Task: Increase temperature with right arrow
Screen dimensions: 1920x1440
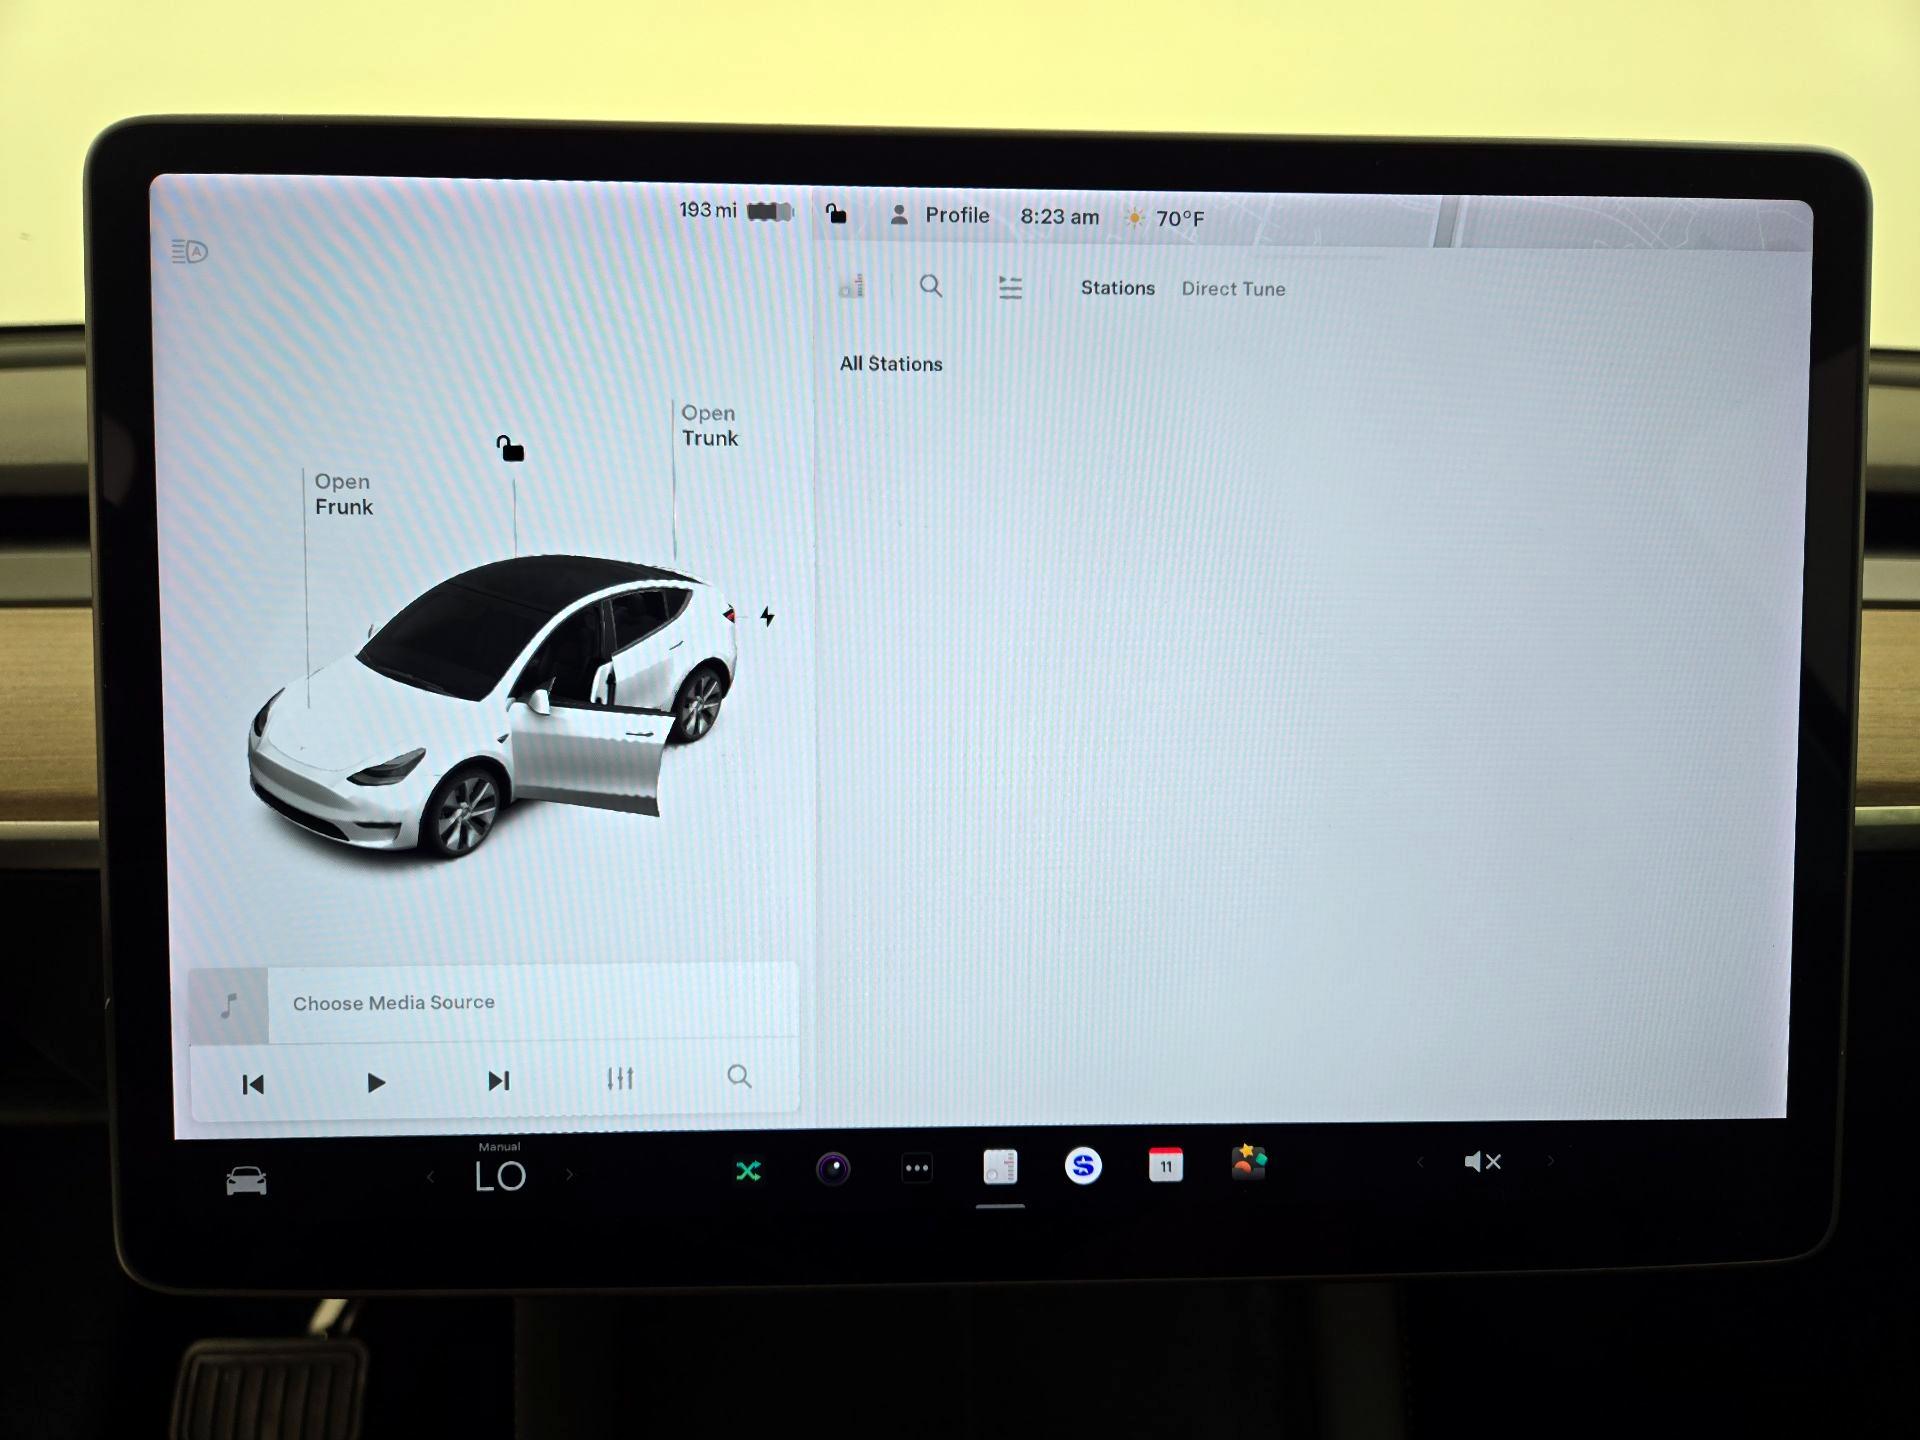Action: pos(570,1175)
